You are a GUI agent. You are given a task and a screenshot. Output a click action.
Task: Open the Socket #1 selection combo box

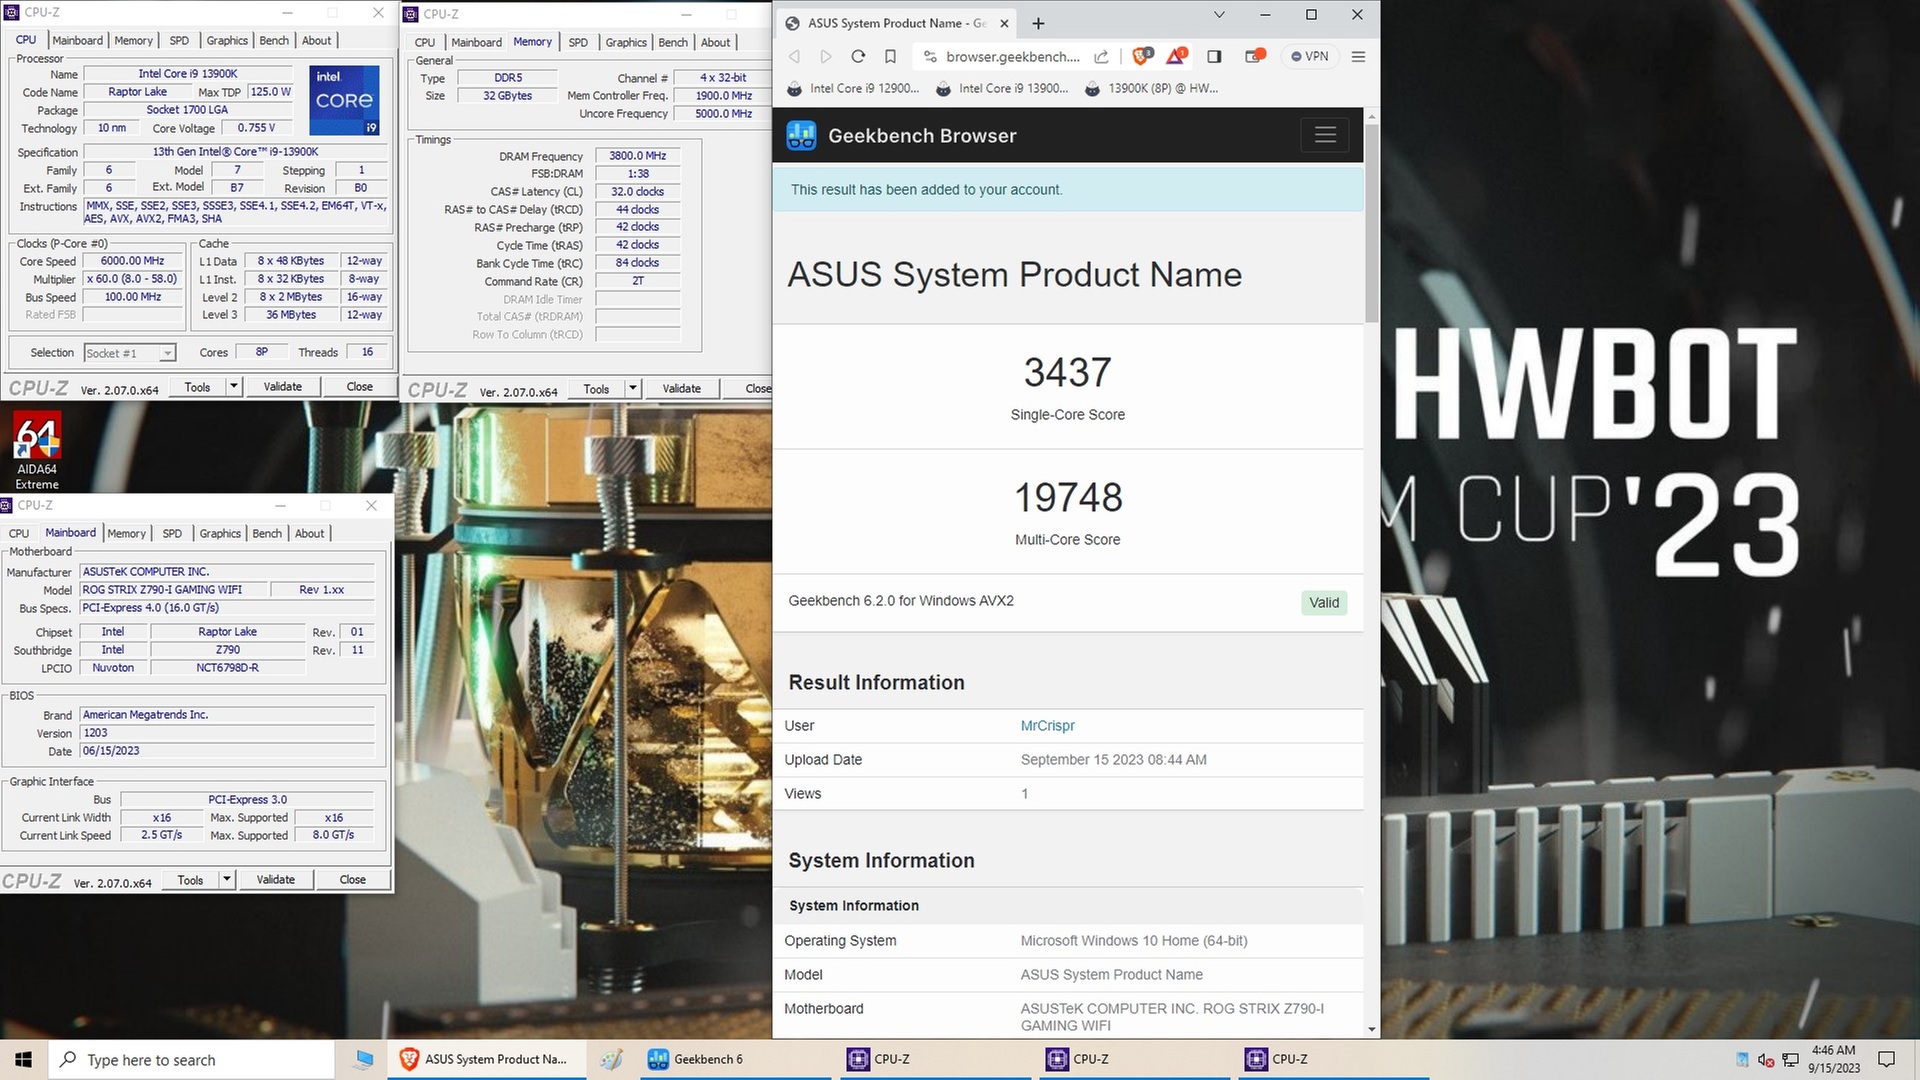tap(129, 353)
